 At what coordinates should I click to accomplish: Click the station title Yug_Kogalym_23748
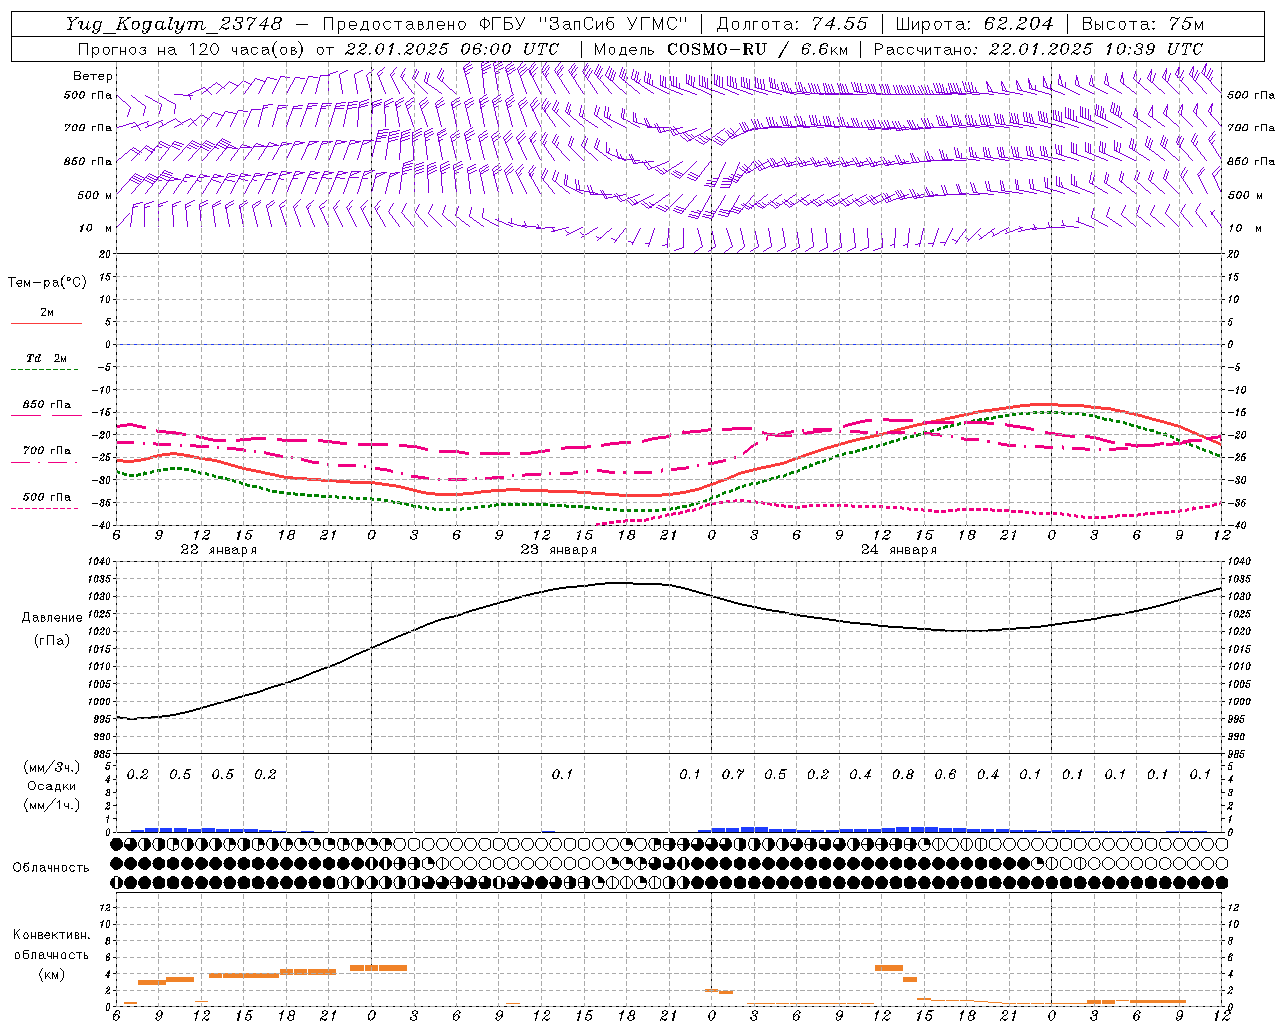coord(174,24)
